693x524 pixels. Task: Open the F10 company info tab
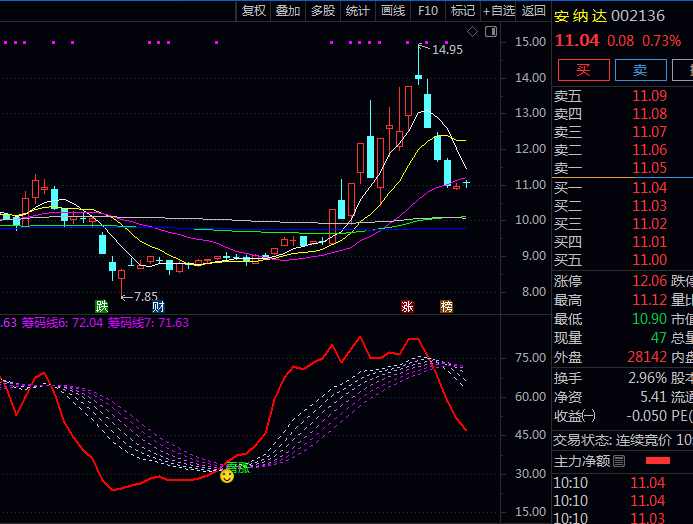[428, 11]
